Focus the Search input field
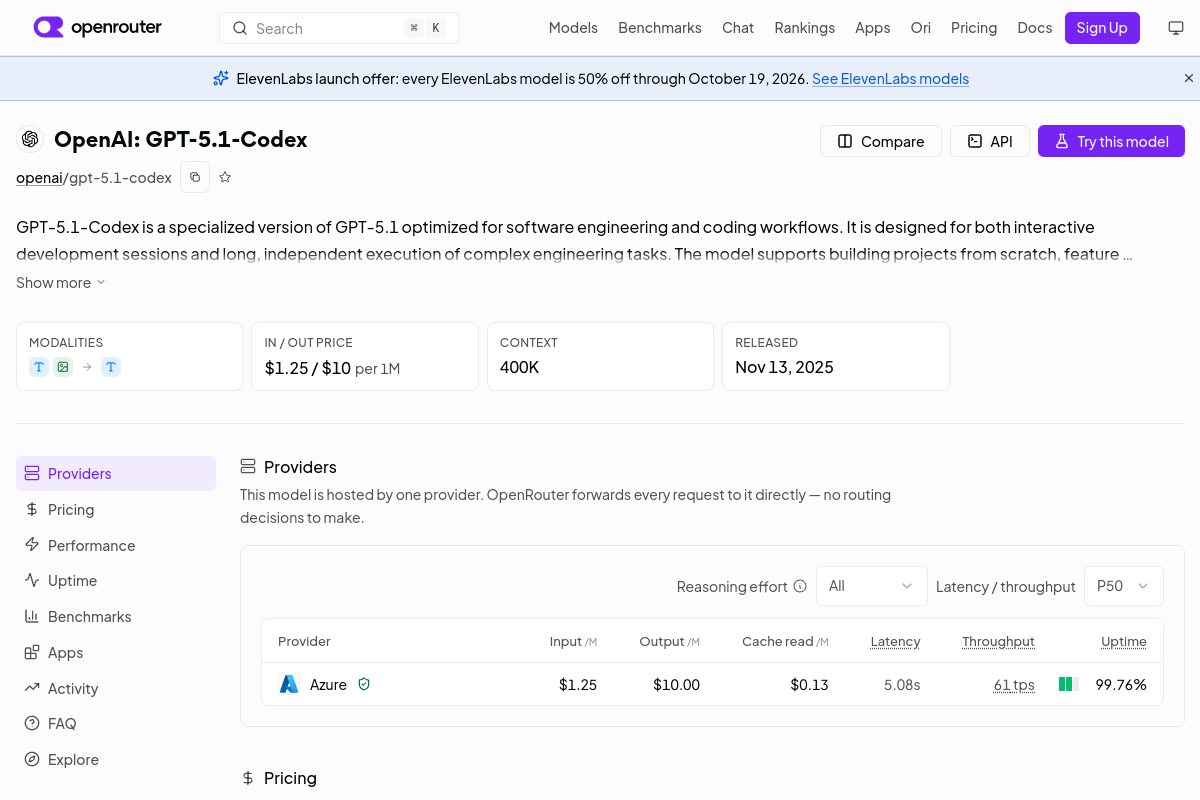 pyautogui.click(x=339, y=28)
